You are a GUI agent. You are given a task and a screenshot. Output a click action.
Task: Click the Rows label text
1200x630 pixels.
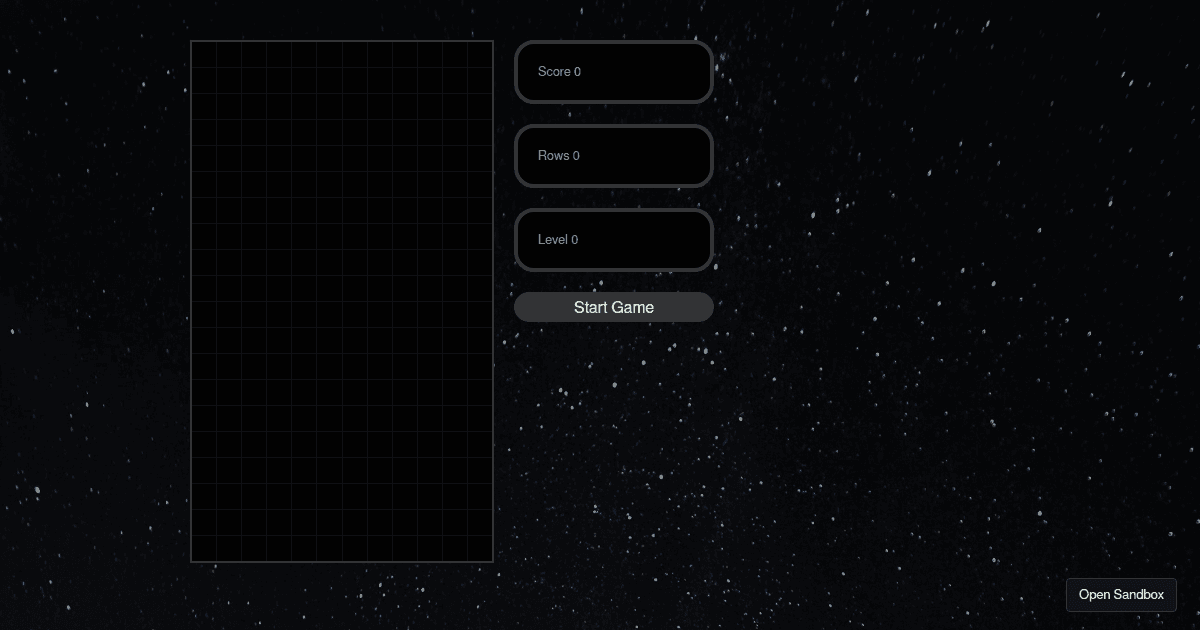pos(553,155)
